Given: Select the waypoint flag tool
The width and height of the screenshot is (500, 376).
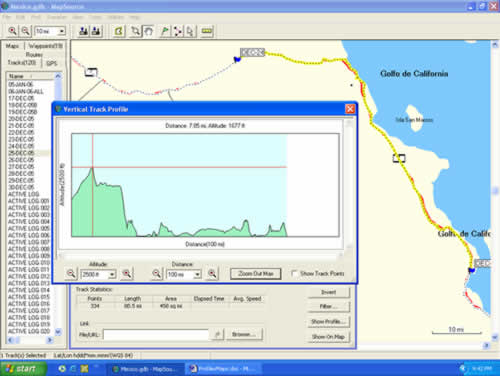Looking at the screenshot, I should coord(165,31).
